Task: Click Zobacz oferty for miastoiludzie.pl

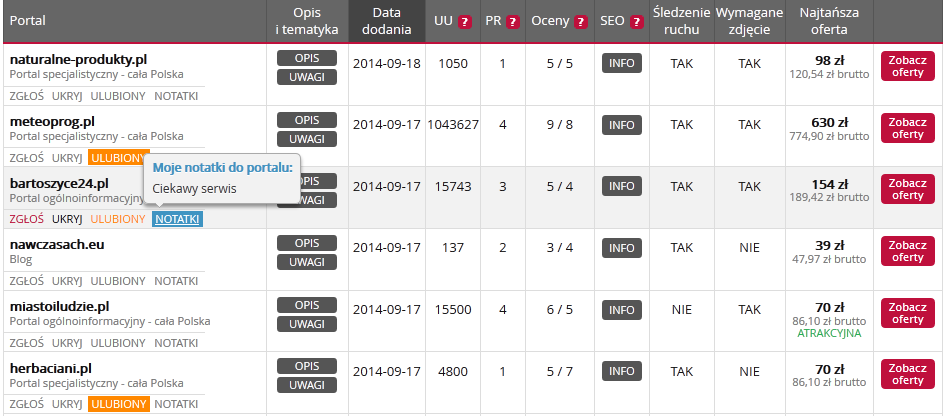Action: coord(908,313)
